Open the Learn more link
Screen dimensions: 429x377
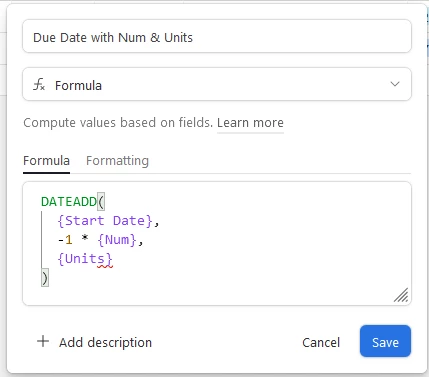point(250,123)
